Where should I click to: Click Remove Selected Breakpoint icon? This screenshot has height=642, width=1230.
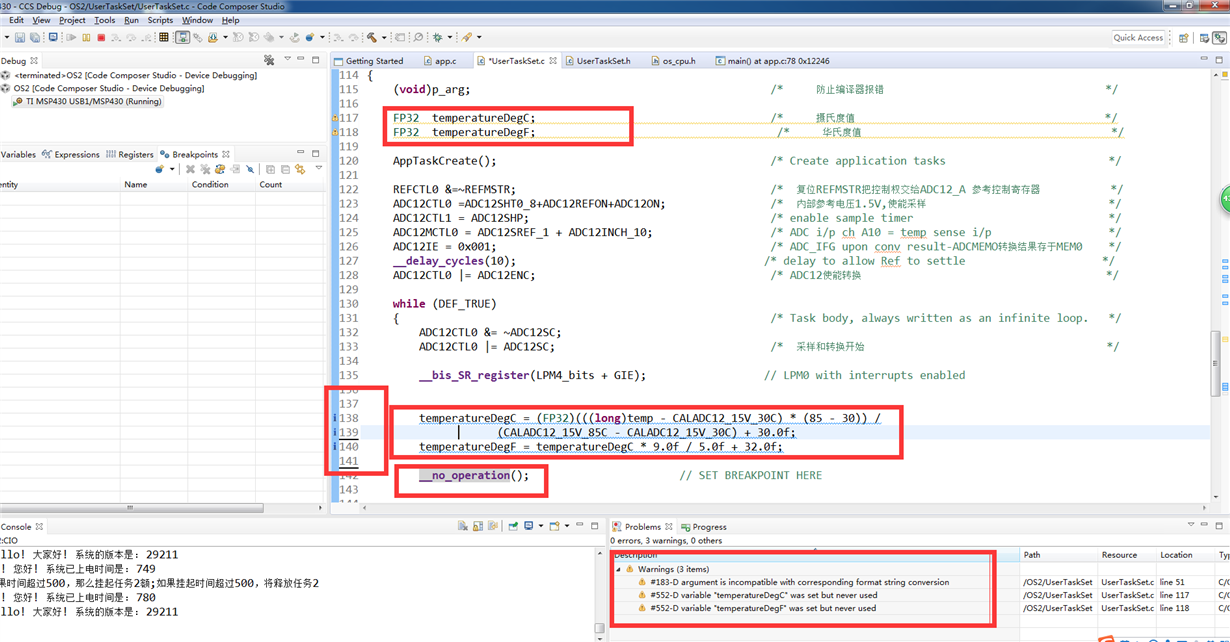pyautogui.click(x=190, y=169)
